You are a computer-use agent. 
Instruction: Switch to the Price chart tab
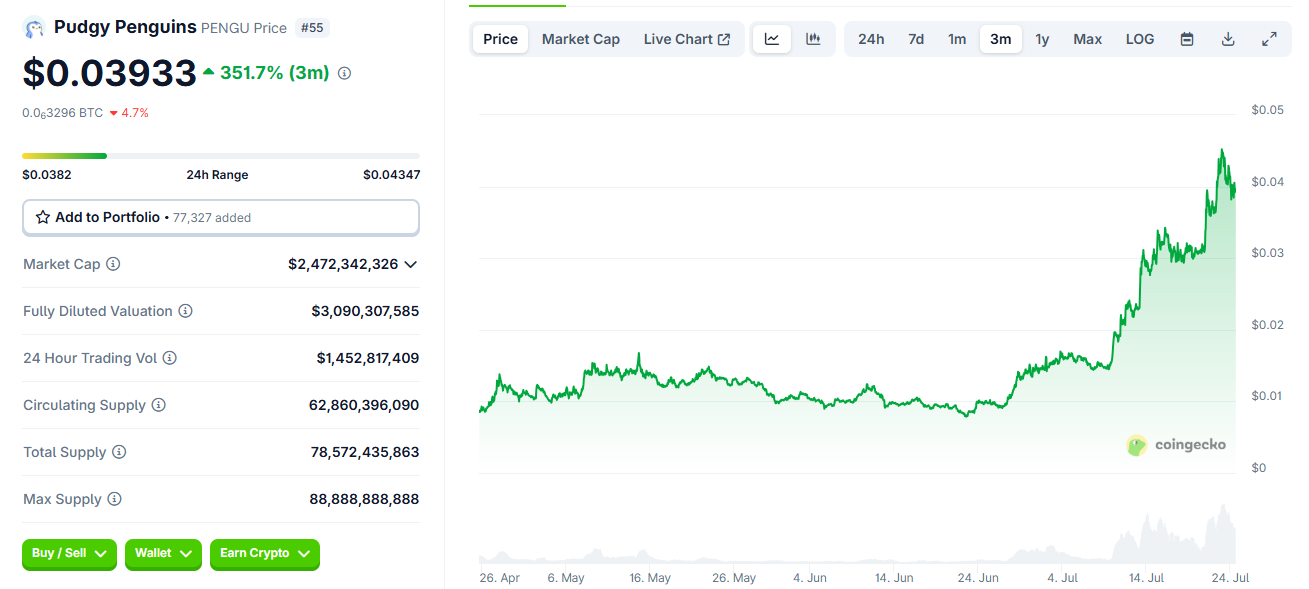(500, 39)
